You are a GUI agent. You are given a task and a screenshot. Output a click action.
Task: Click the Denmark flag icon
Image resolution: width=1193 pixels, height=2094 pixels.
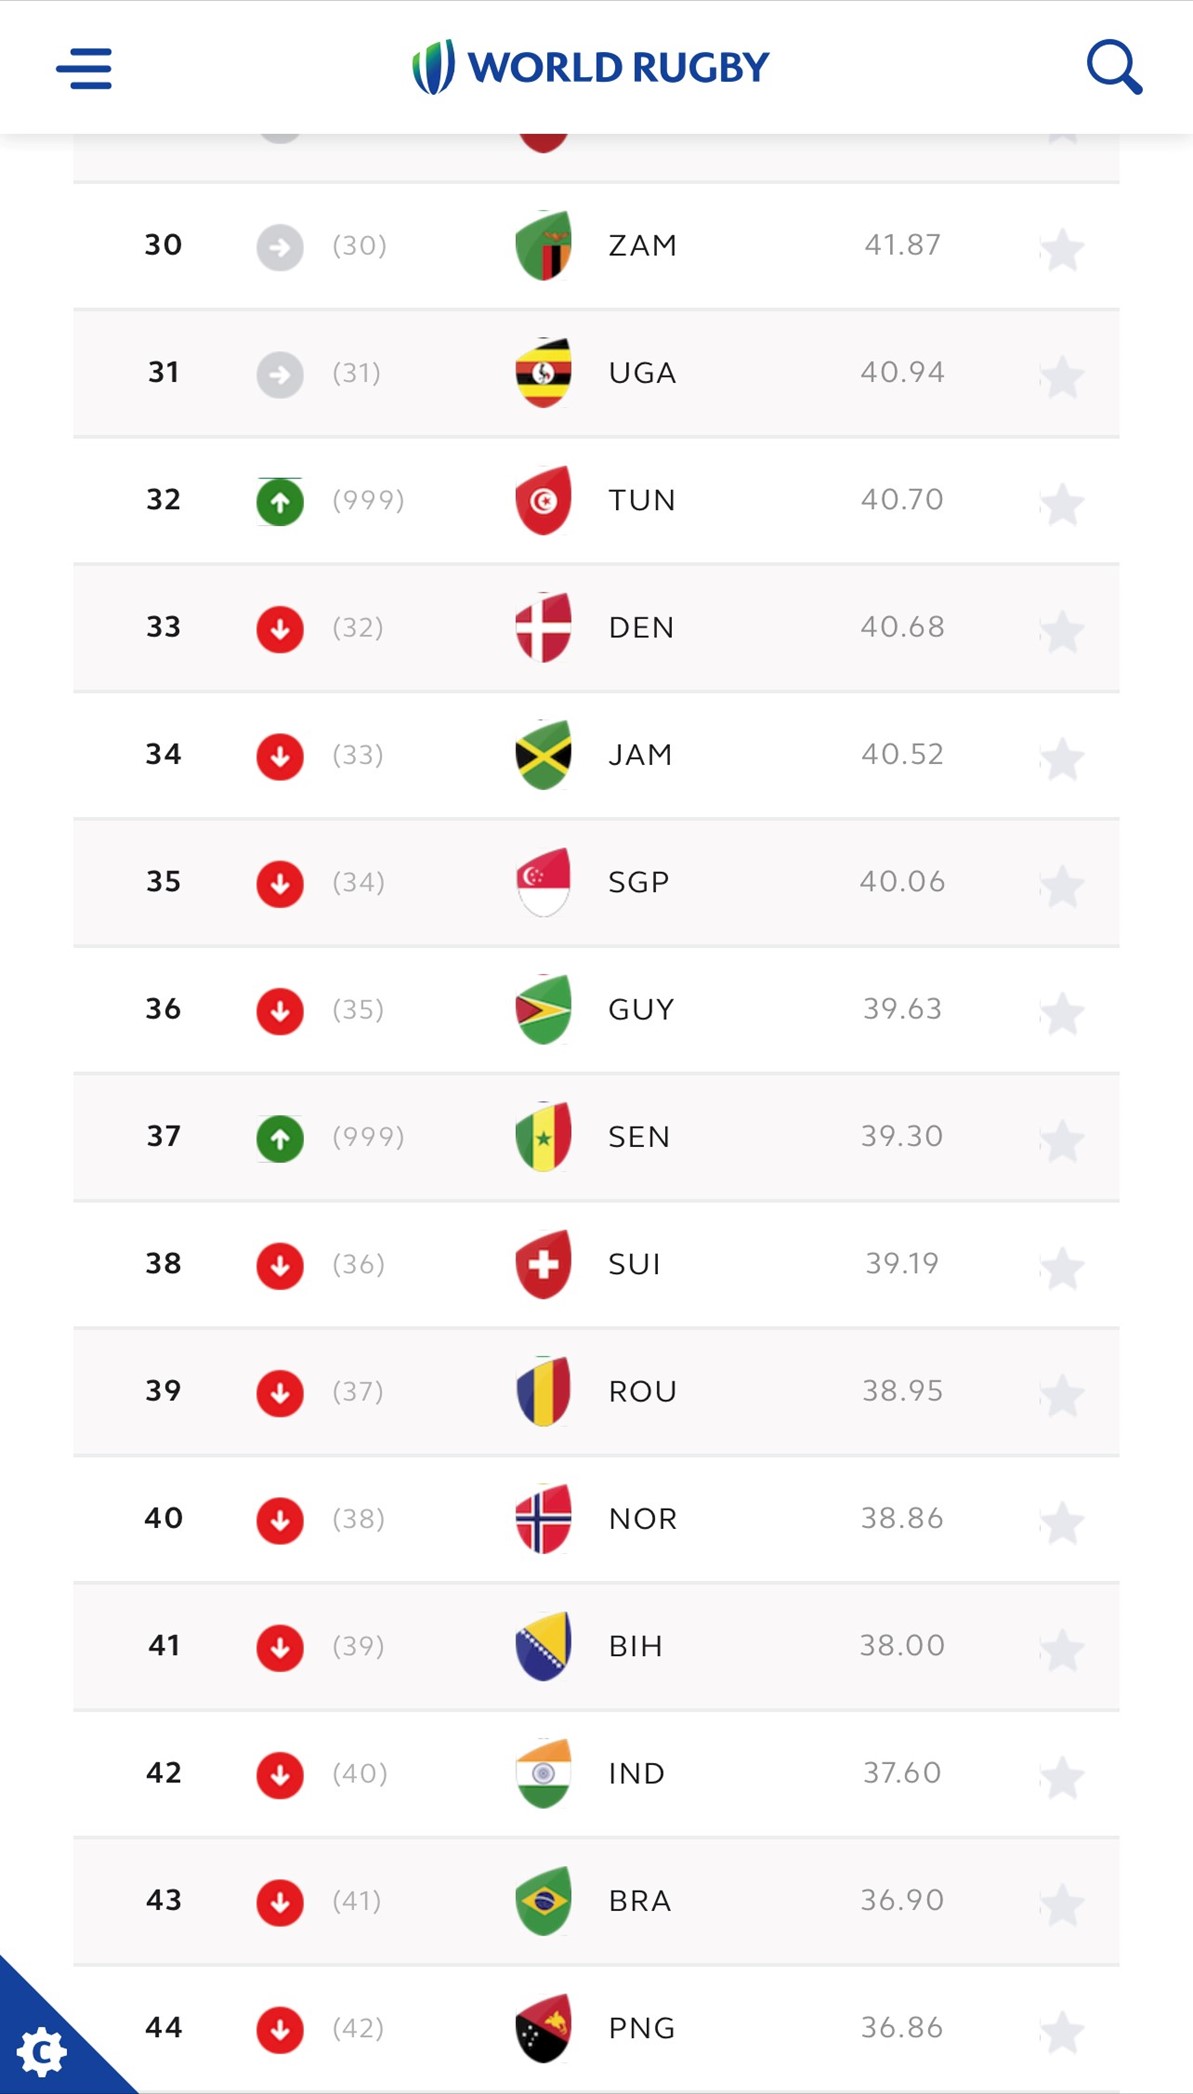point(543,627)
